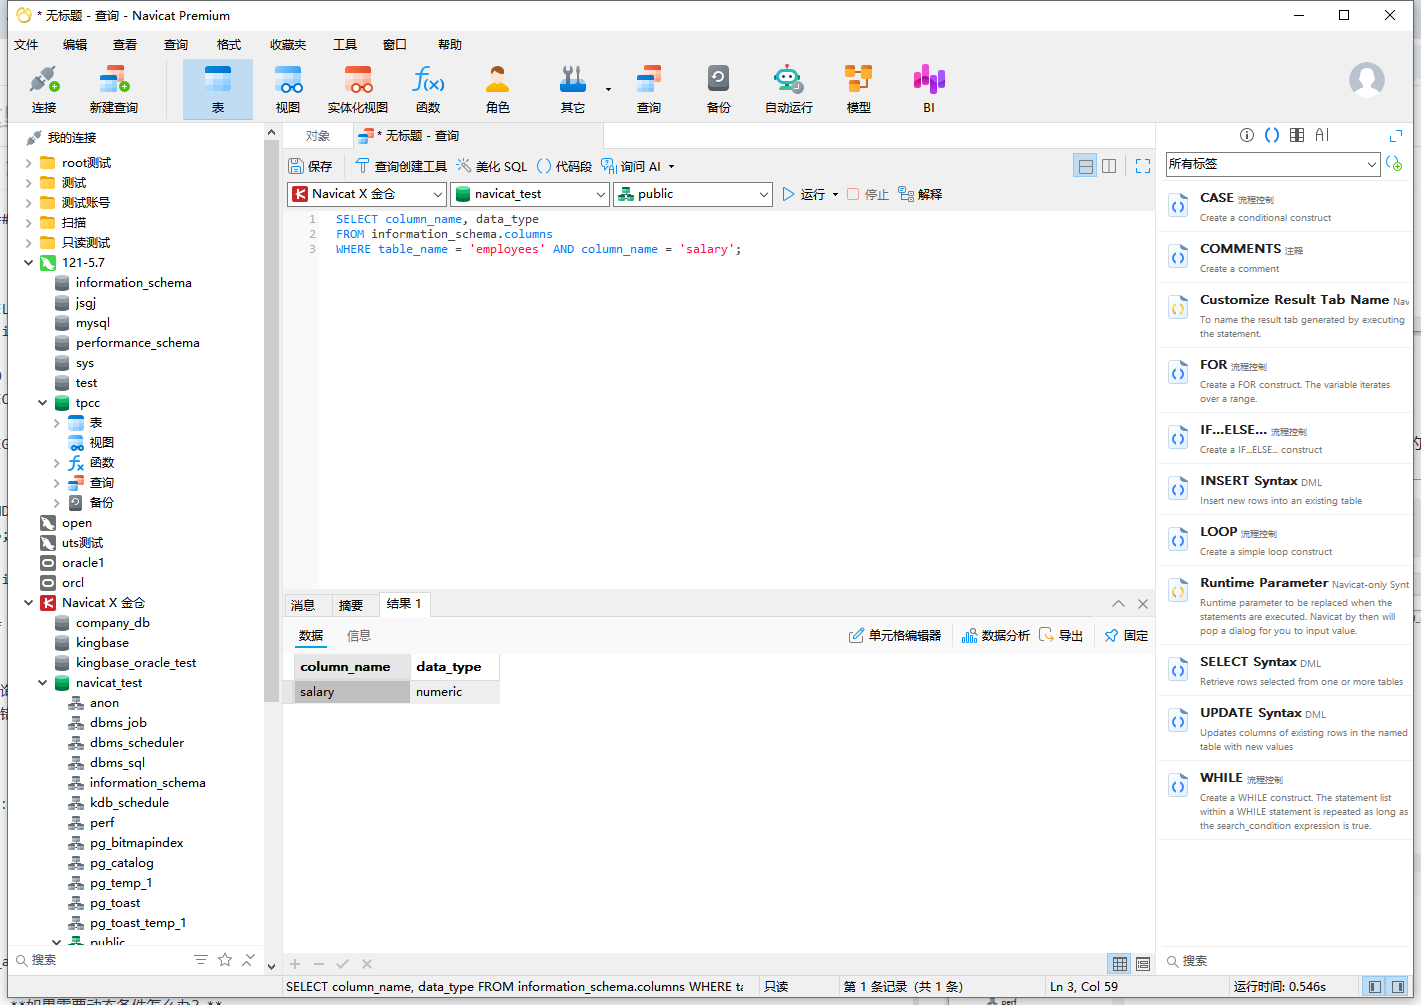Click the favorites star icon in the navigation search

tap(225, 960)
